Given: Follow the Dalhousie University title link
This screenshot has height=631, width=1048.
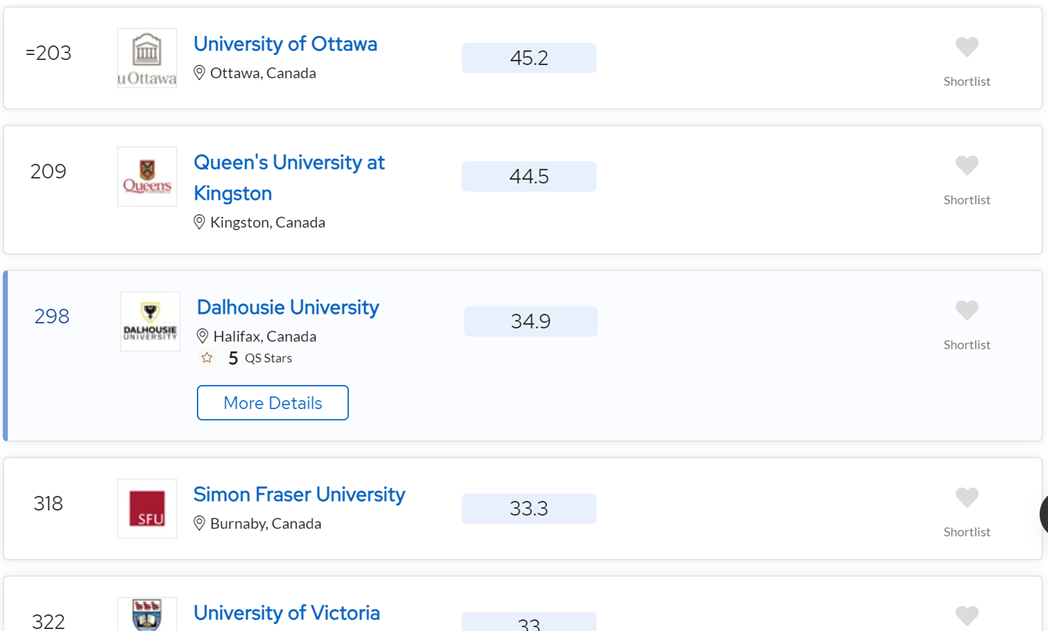Looking at the screenshot, I should (x=288, y=307).
